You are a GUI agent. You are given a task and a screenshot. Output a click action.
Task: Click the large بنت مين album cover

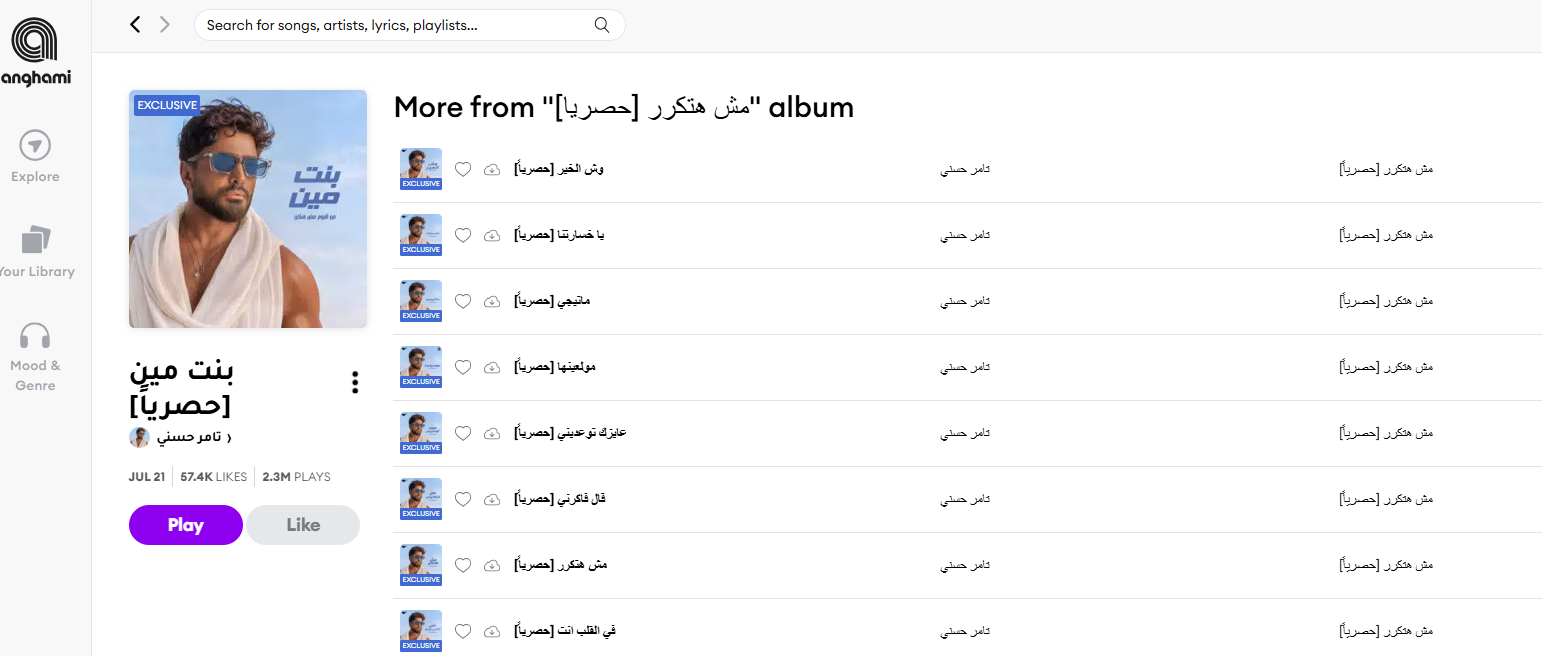pyautogui.click(x=248, y=209)
